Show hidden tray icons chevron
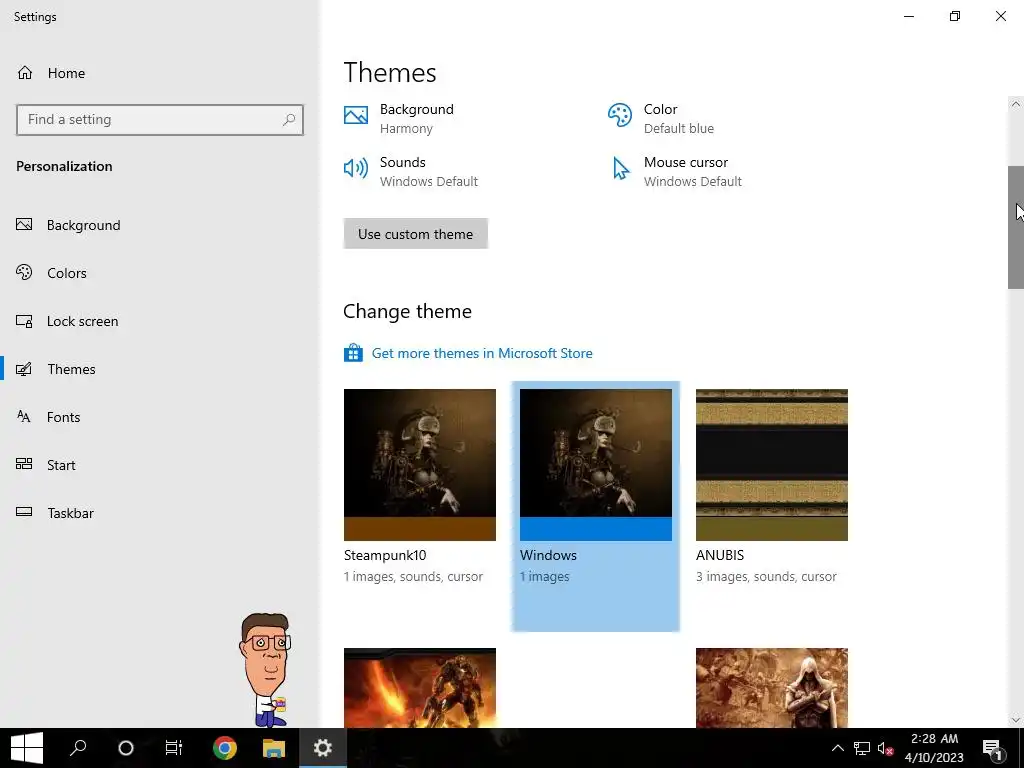This screenshot has width=1024, height=768. tap(837, 748)
